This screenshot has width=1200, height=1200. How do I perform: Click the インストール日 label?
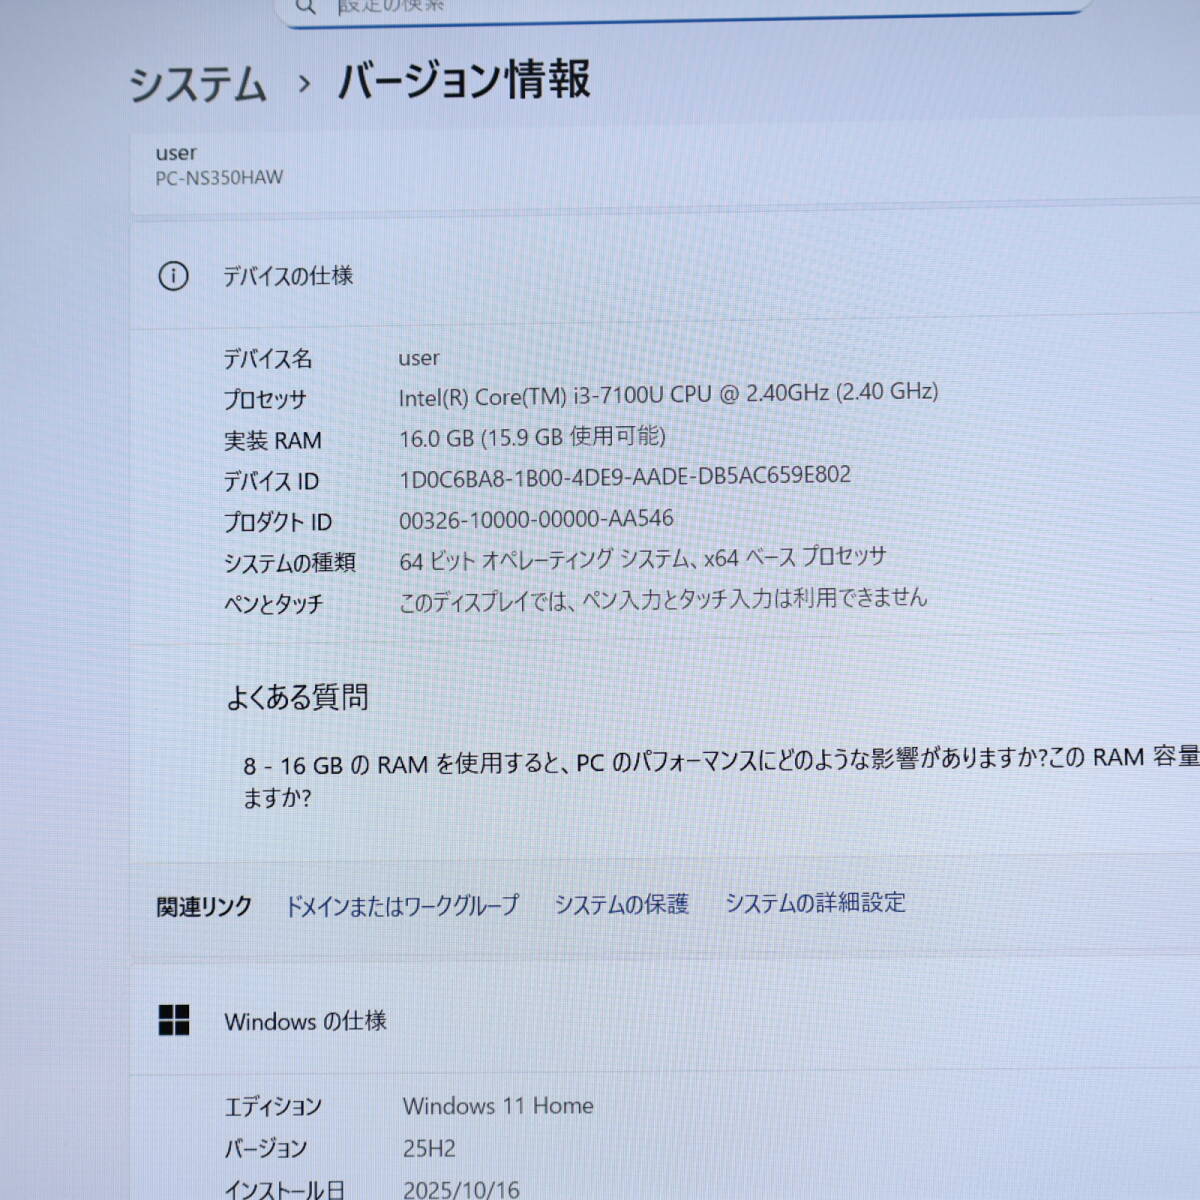tap(284, 1189)
